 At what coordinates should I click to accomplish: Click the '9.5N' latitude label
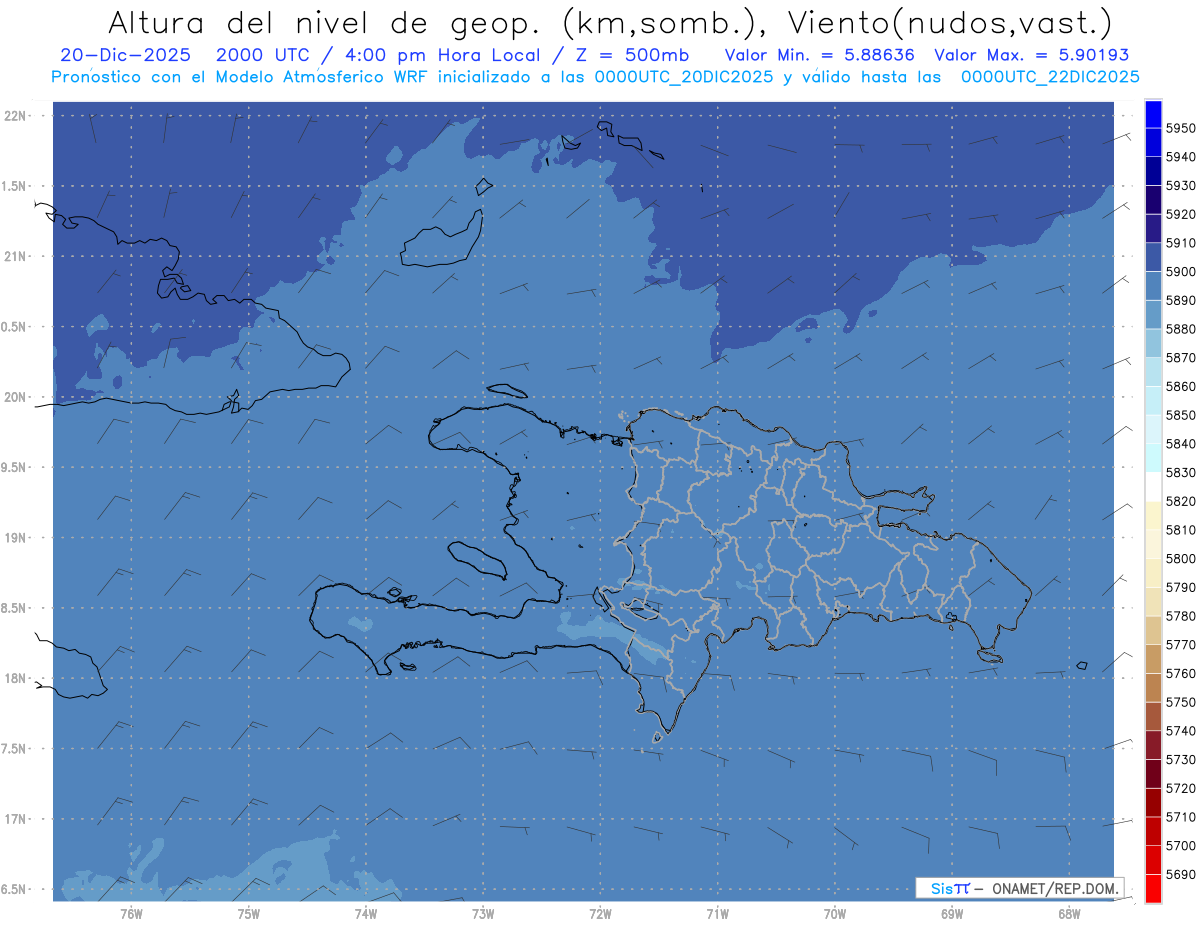(x=15, y=467)
